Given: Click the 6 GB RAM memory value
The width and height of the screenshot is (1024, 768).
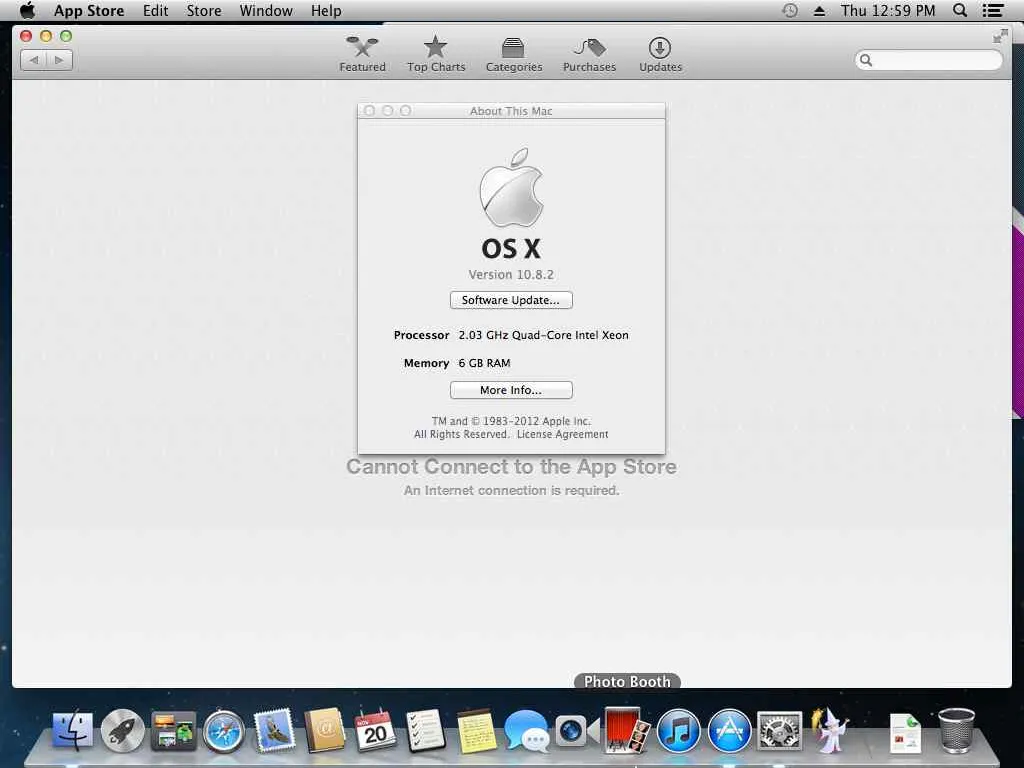Looking at the screenshot, I should click(x=485, y=363).
